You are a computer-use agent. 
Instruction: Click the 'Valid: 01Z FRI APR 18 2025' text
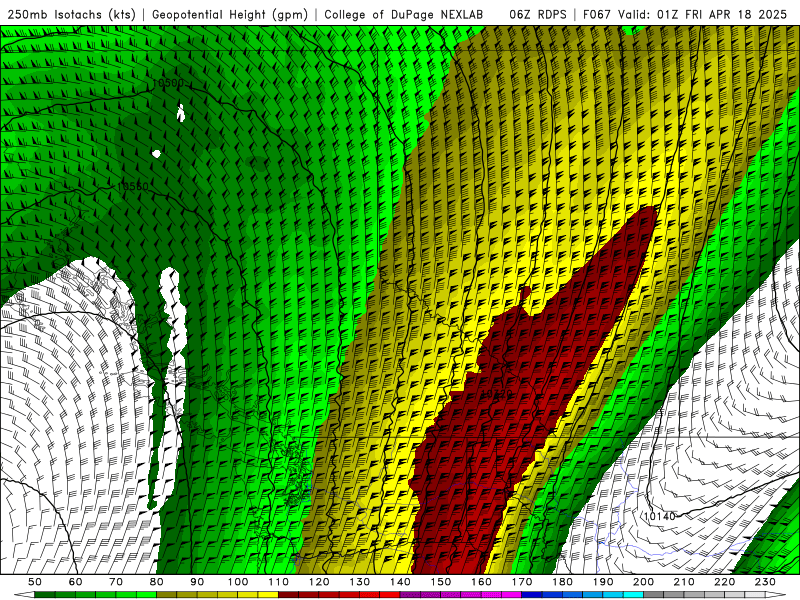[702, 14]
